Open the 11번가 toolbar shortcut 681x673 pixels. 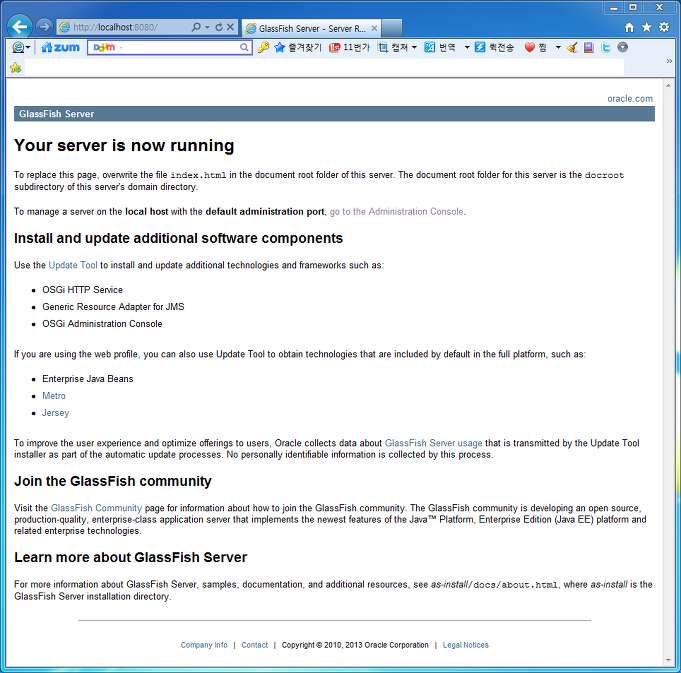coord(349,47)
